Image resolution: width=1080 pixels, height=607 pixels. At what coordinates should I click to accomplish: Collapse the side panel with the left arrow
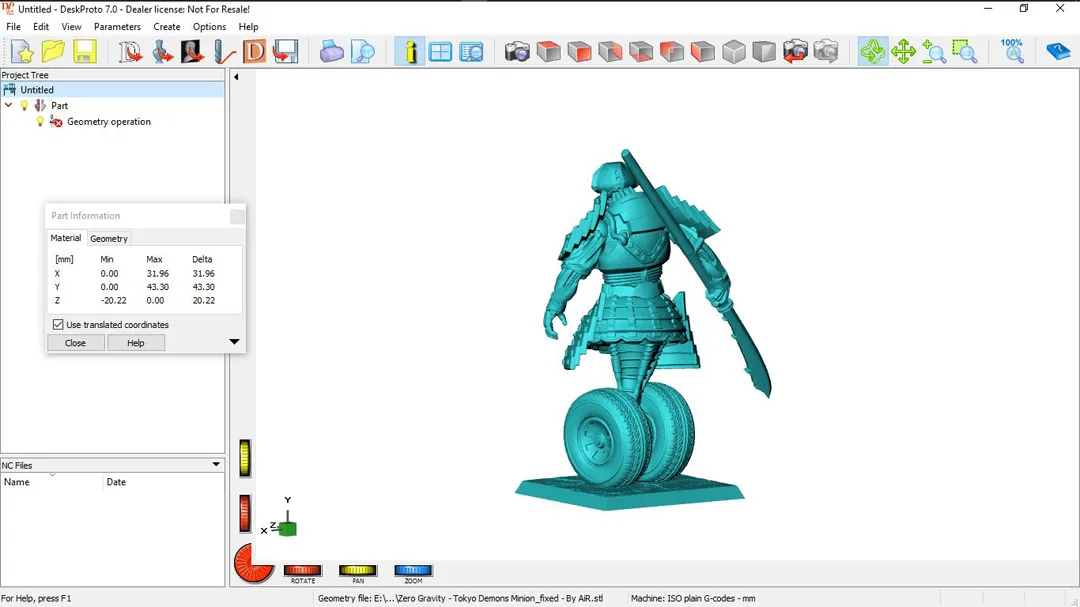tap(236, 76)
